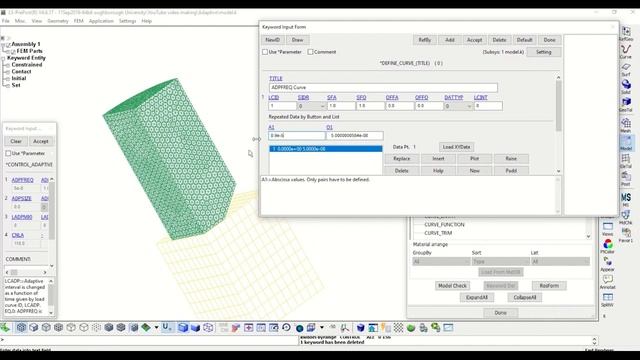Collapse the Keyword Entity tree node
The image size is (640, 360).
coord(3,58)
